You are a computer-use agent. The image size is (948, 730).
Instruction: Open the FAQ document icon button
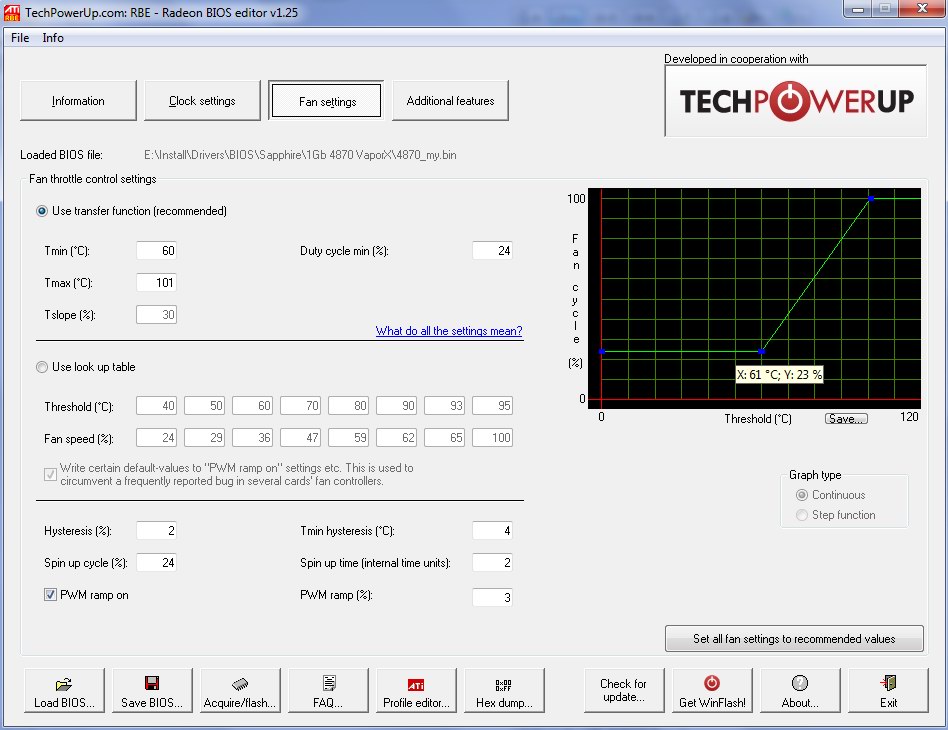click(x=328, y=691)
